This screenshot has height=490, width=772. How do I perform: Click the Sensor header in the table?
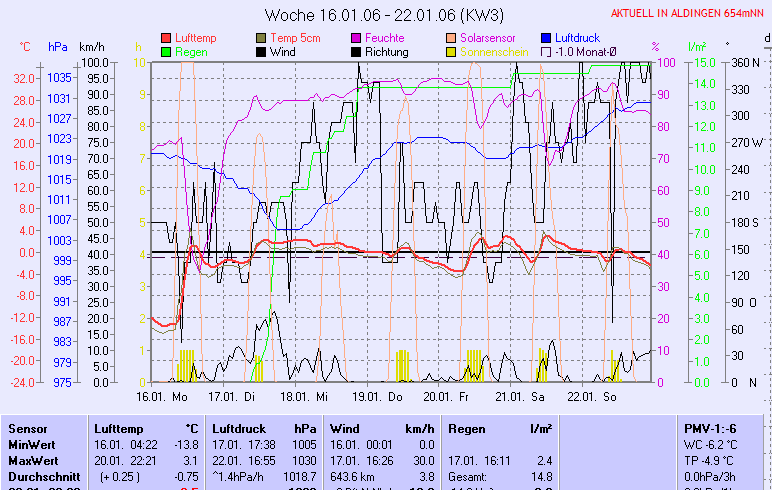tap(27, 428)
